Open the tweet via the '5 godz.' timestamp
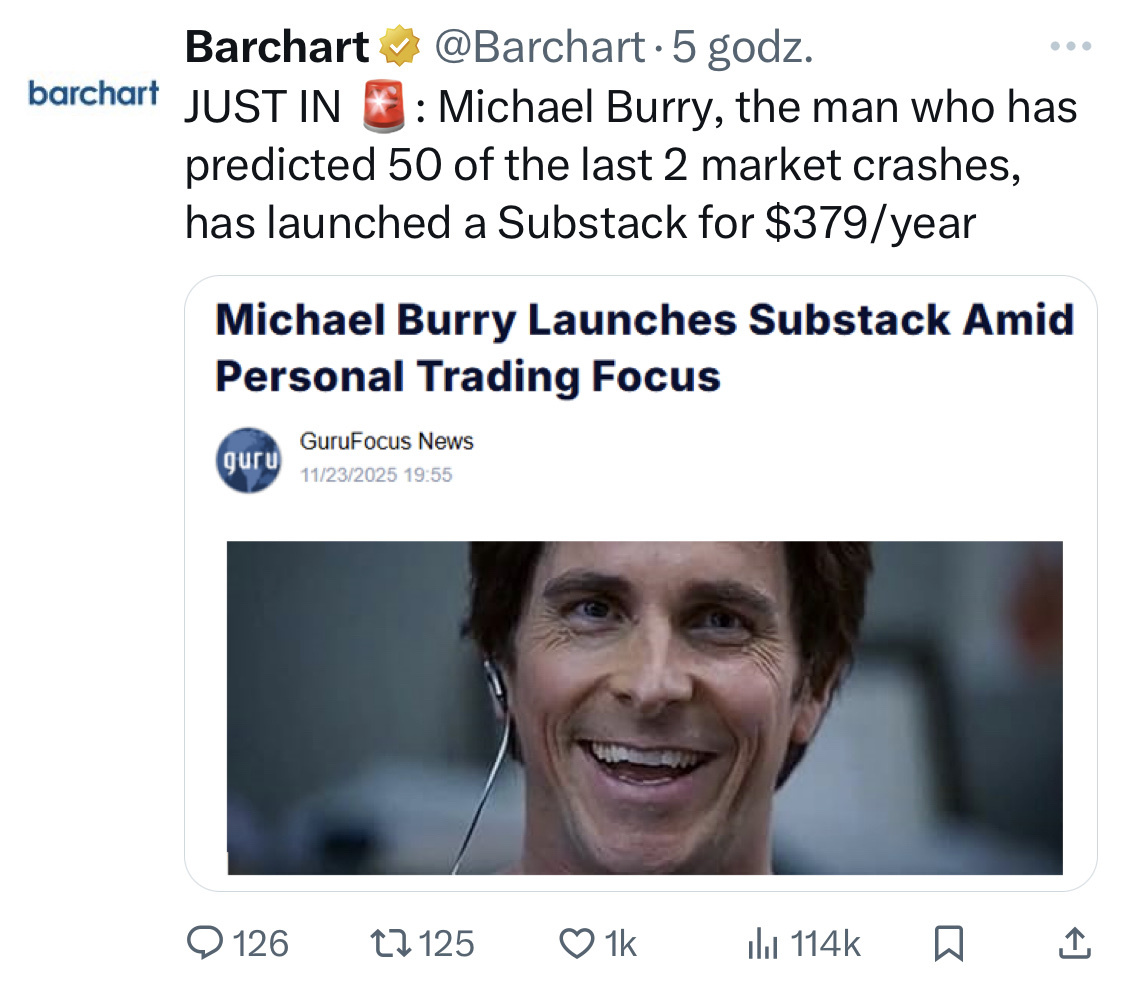This screenshot has width=1125, height=987. click(x=741, y=46)
